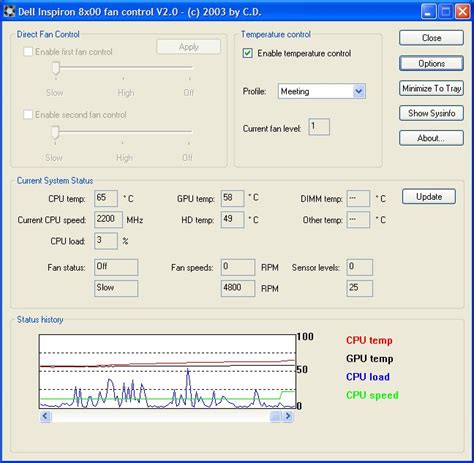This screenshot has height=463, width=474.
Task: Click the Sensor levels field showing 0
Action: click(360, 267)
